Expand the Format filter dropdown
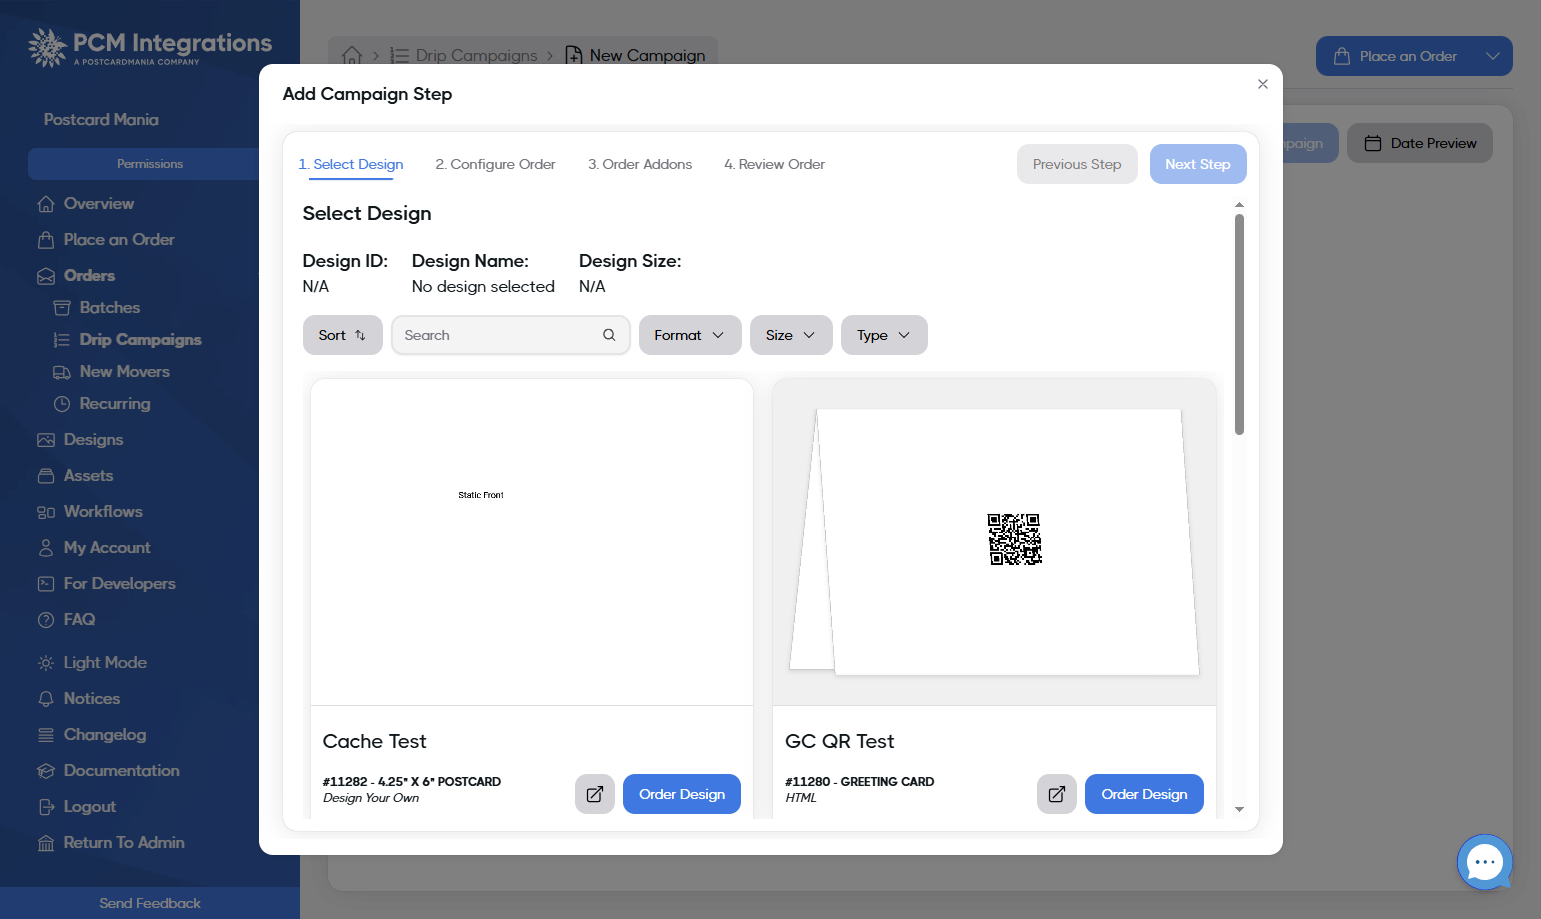Screen dimensions: 1541x919 pyautogui.click(x=690, y=335)
